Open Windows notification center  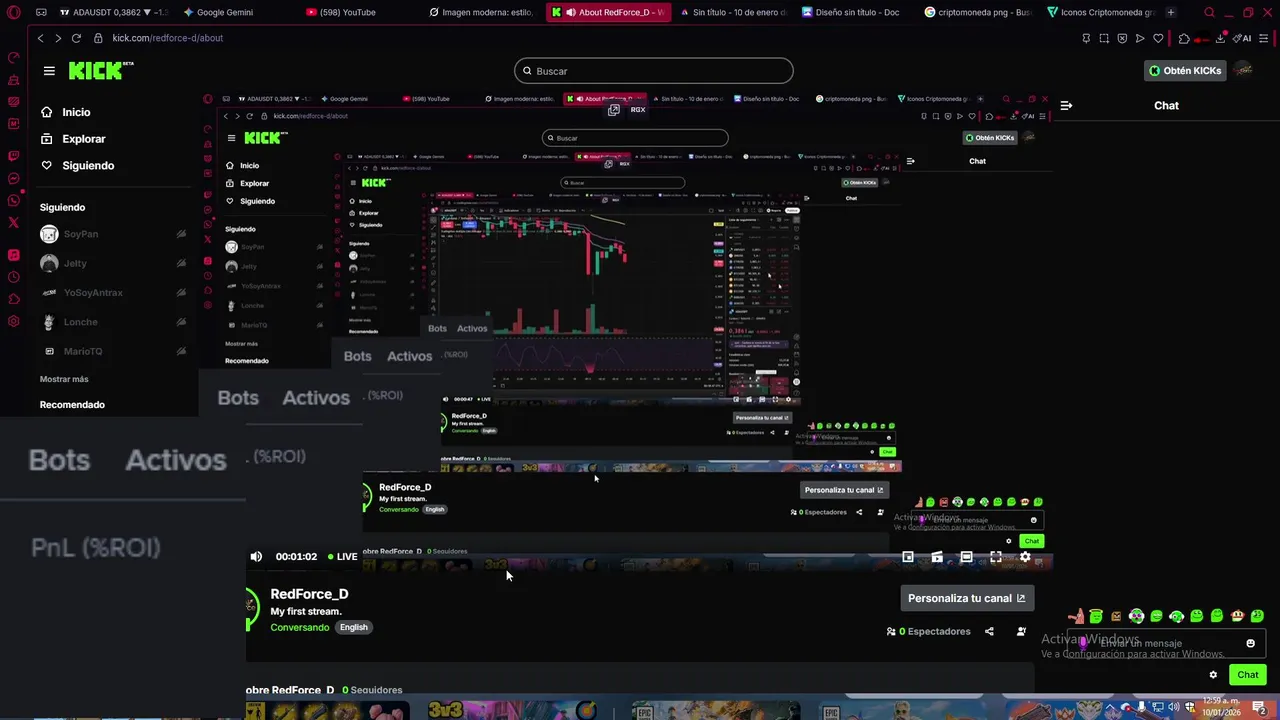[1259, 708]
